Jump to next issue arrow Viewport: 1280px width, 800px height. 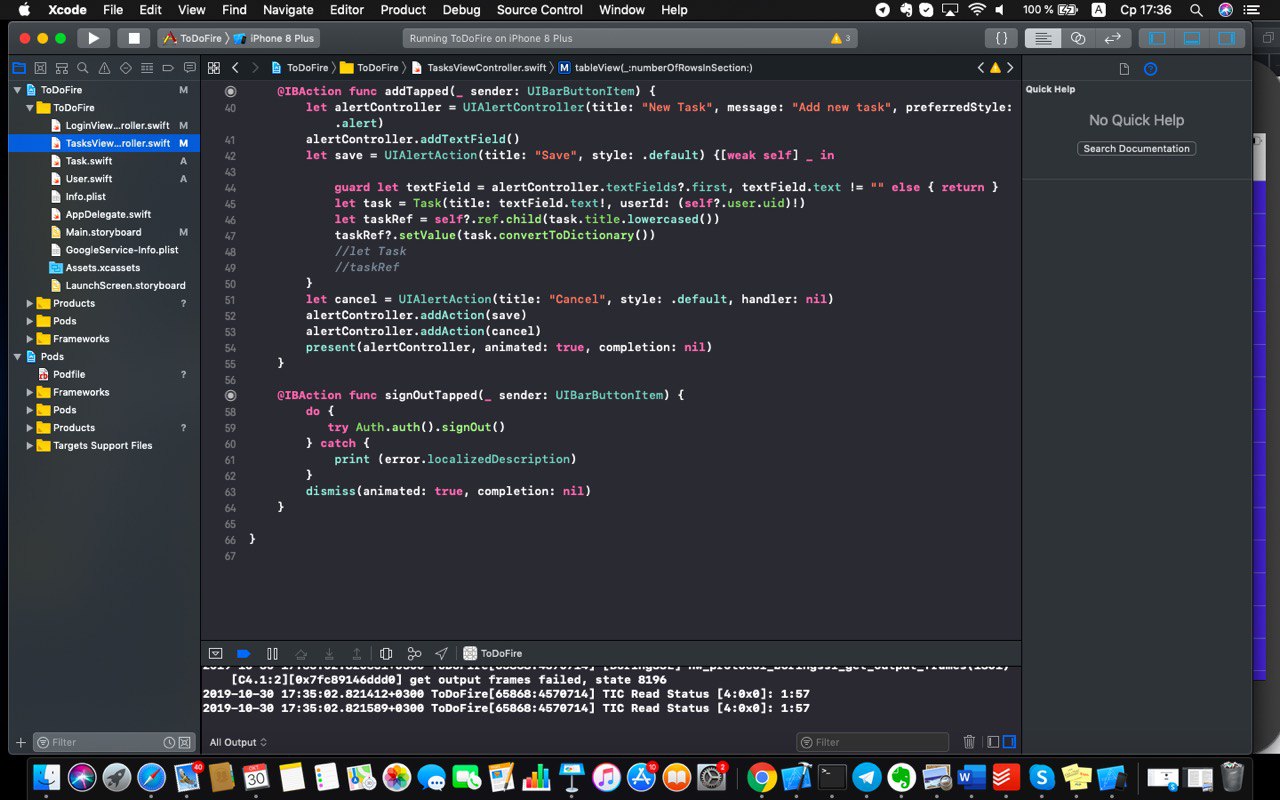coord(1010,68)
